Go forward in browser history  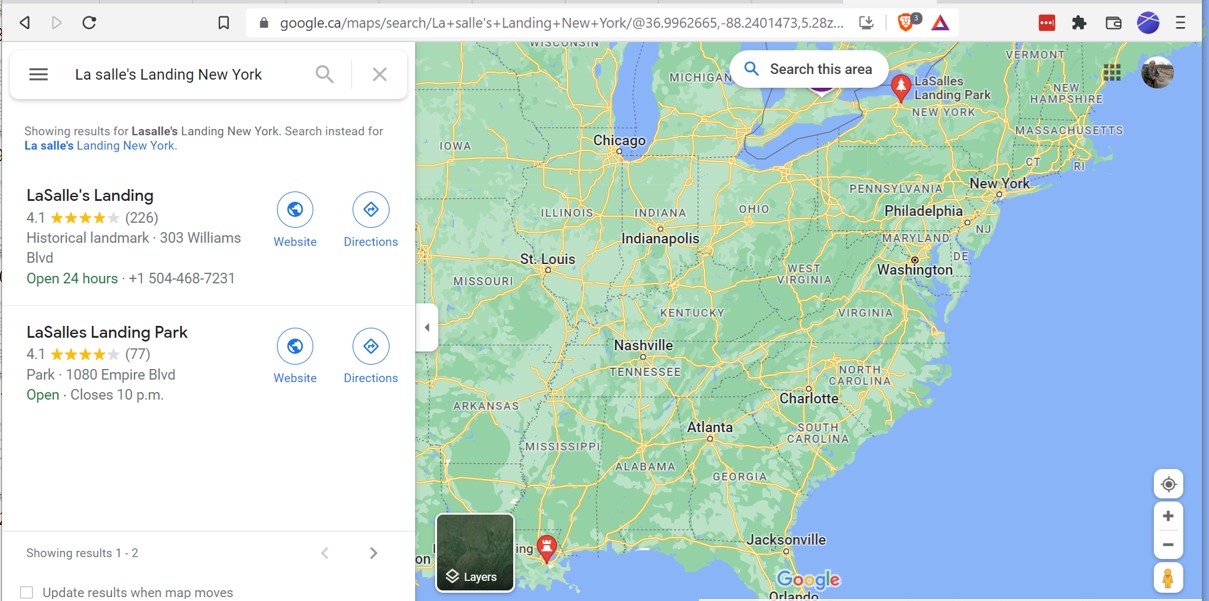57,22
